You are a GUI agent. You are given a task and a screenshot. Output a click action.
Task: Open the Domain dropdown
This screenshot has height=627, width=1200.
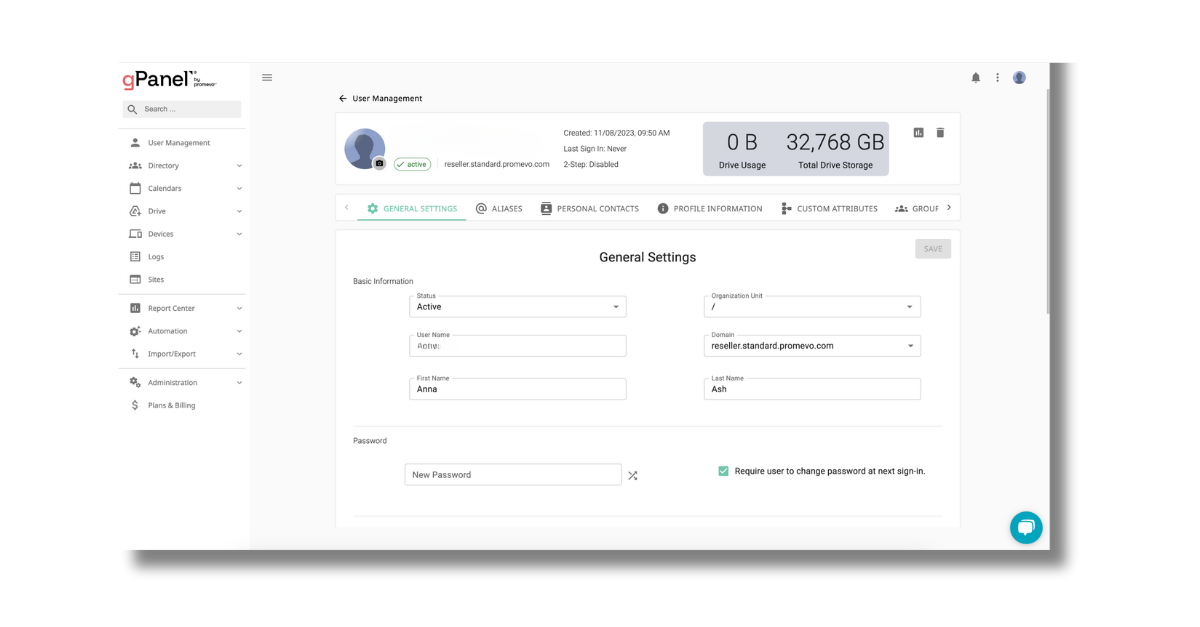click(x=910, y=345)
